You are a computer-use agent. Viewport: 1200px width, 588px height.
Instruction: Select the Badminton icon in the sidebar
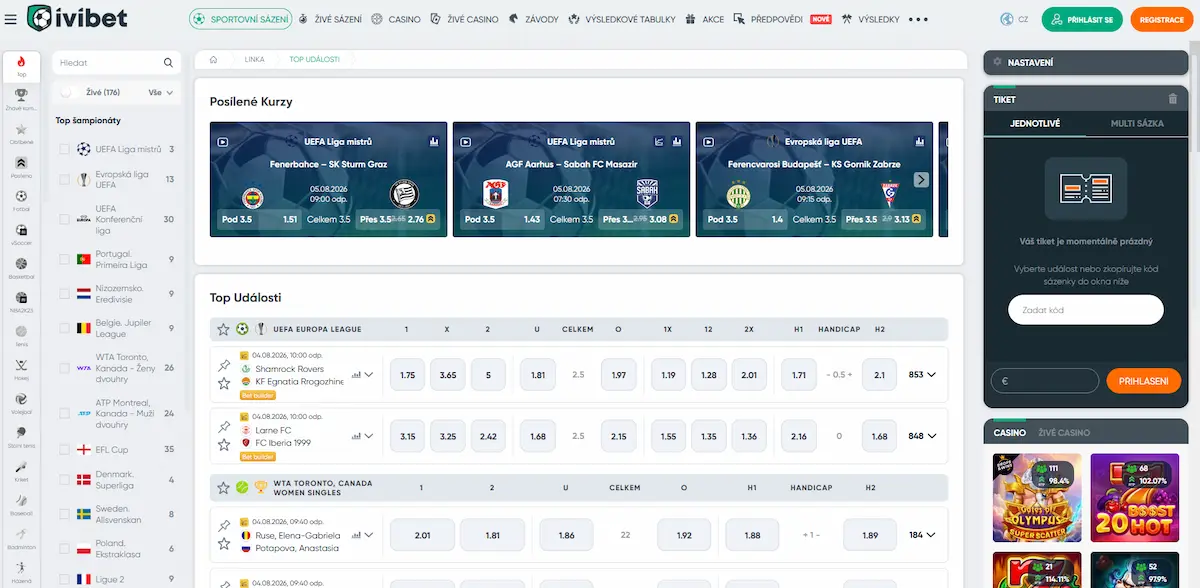[21, 539]
